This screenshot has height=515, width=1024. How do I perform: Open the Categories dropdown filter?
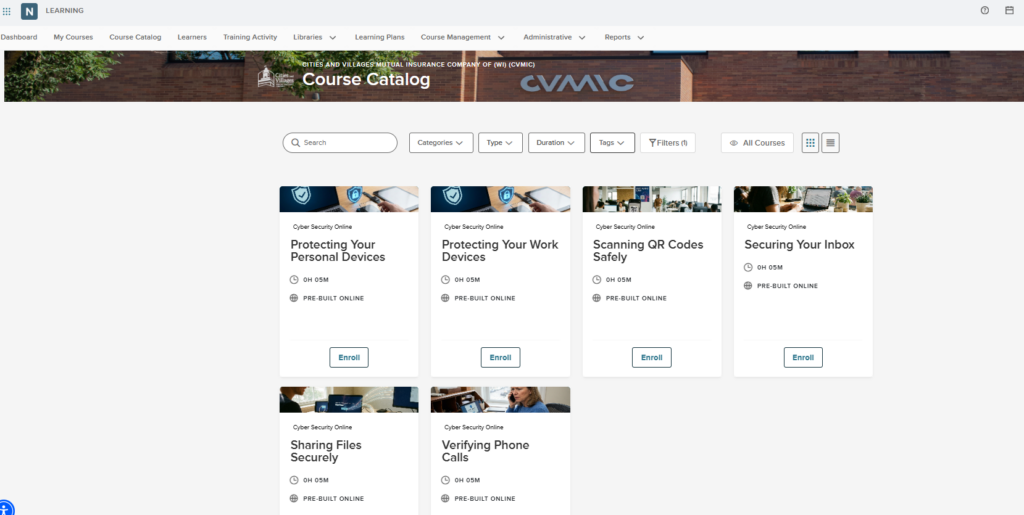click(x=441, y=142)
